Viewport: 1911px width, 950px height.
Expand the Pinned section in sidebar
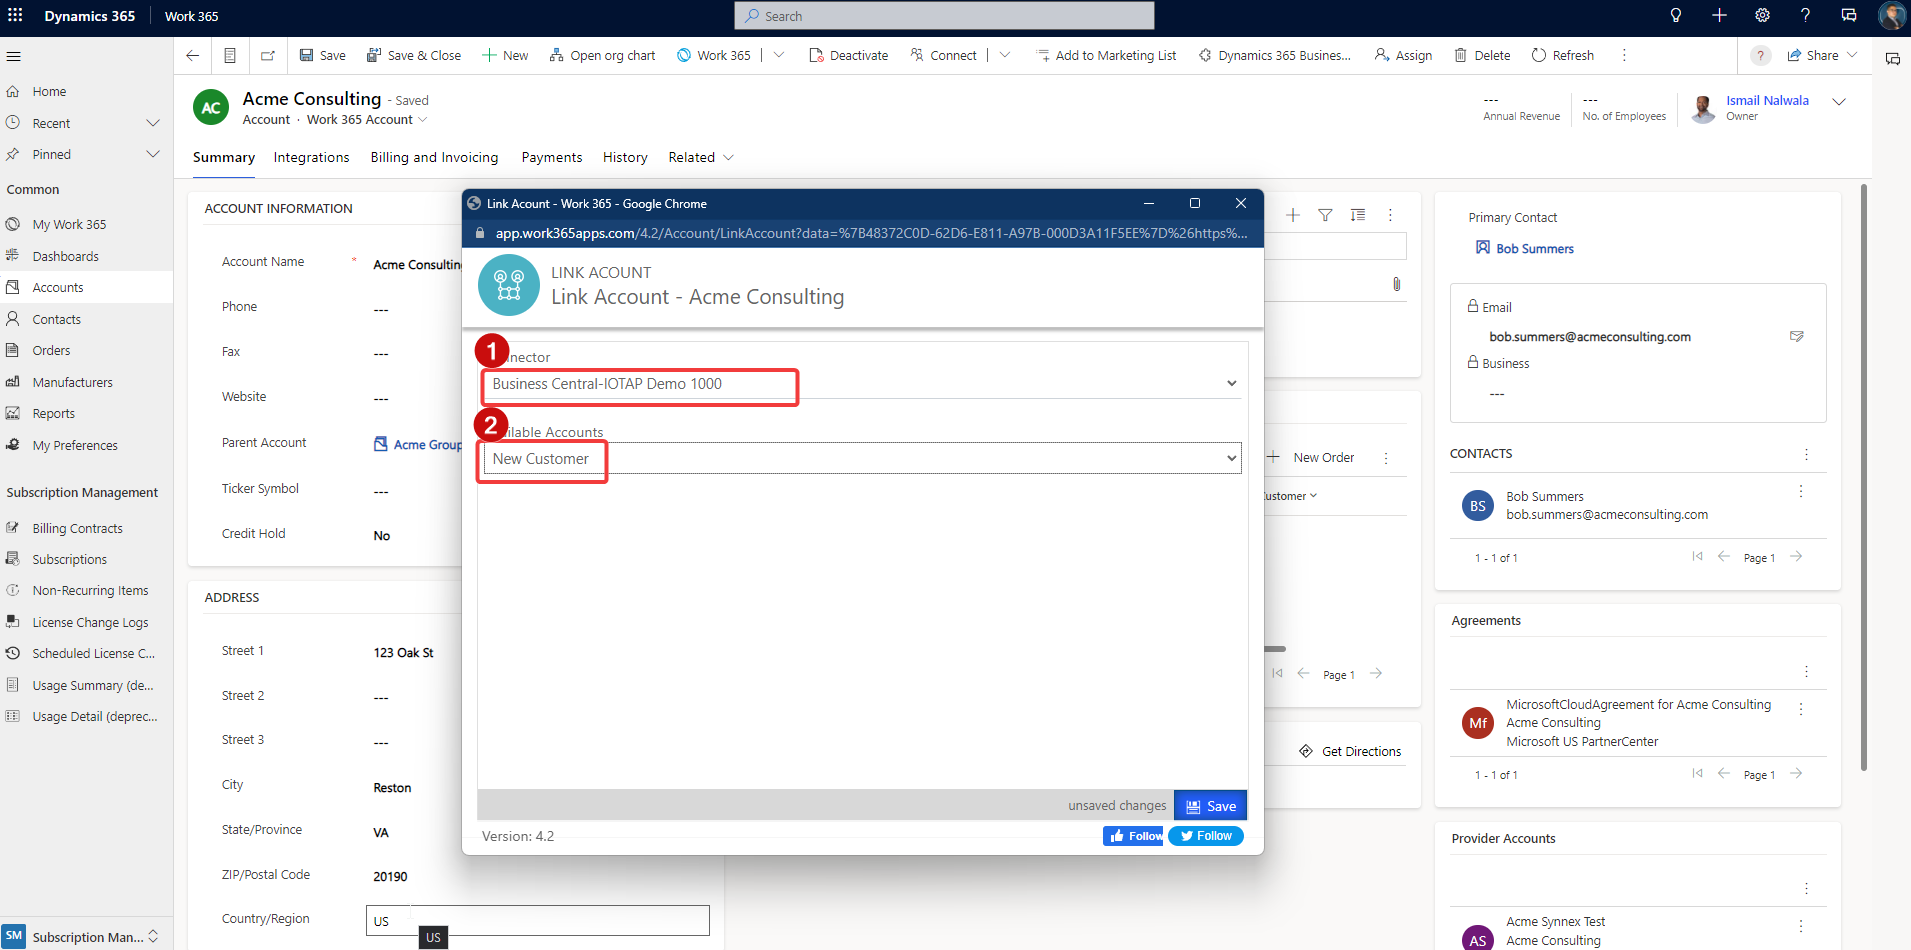(153, 154)
